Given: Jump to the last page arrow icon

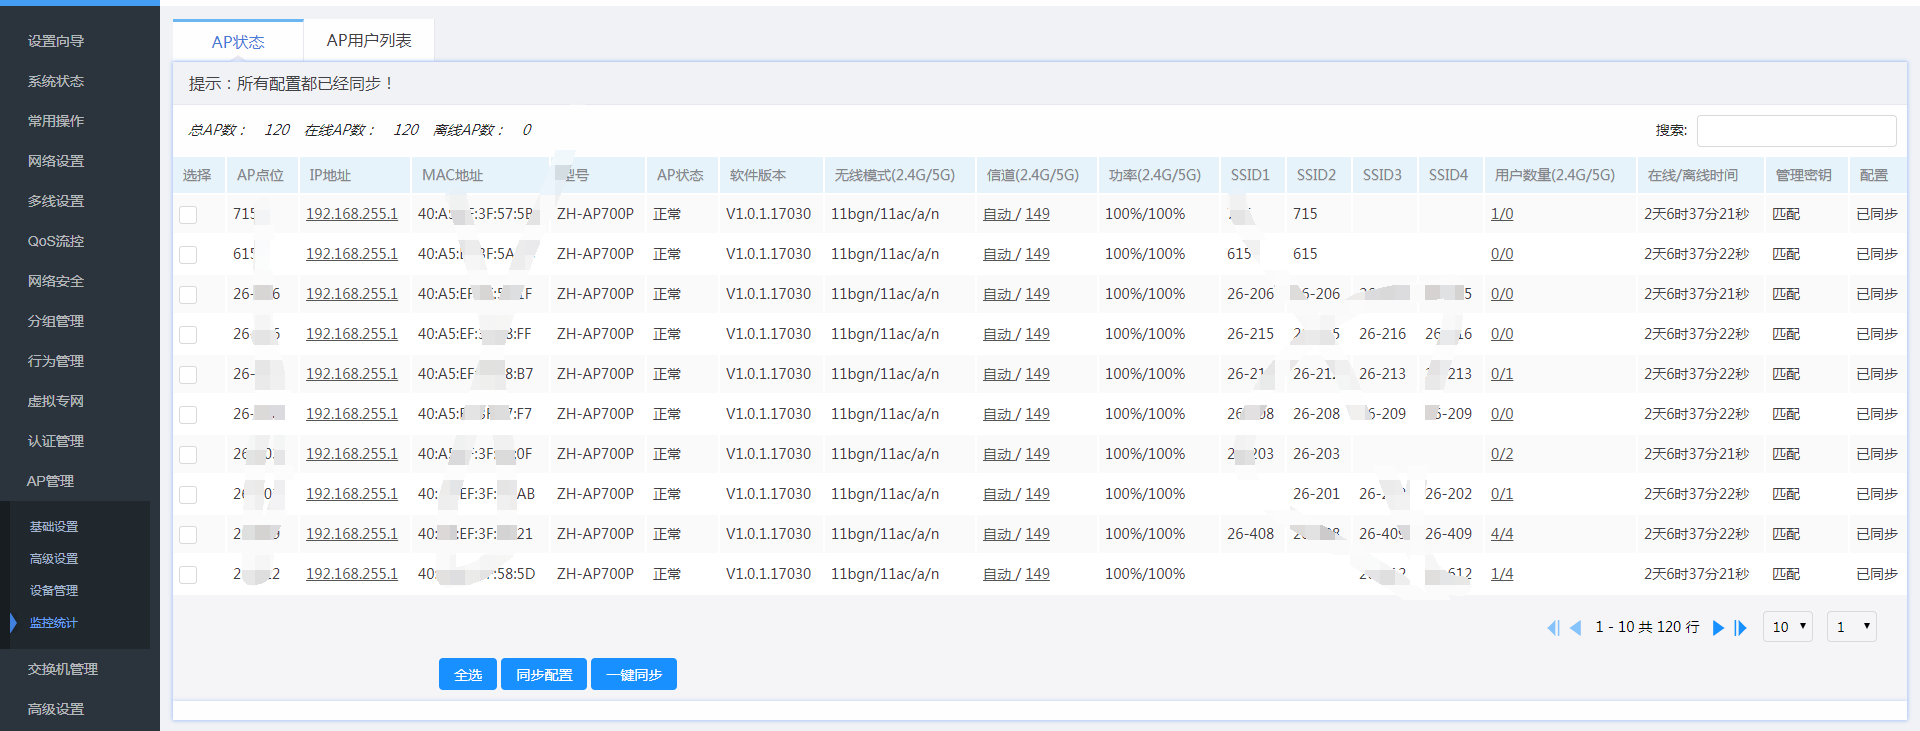Looking at the screenshot, I should pos(1741,628).
